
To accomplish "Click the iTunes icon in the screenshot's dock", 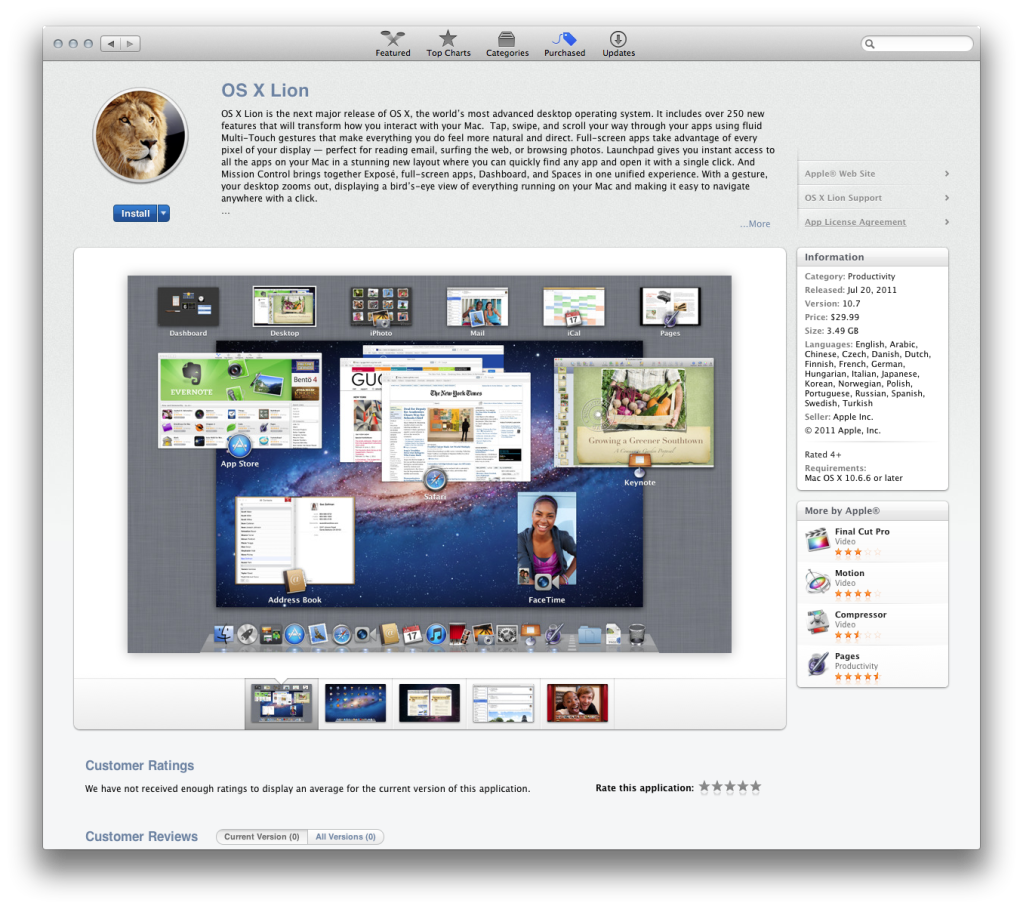I will point(436,634).
